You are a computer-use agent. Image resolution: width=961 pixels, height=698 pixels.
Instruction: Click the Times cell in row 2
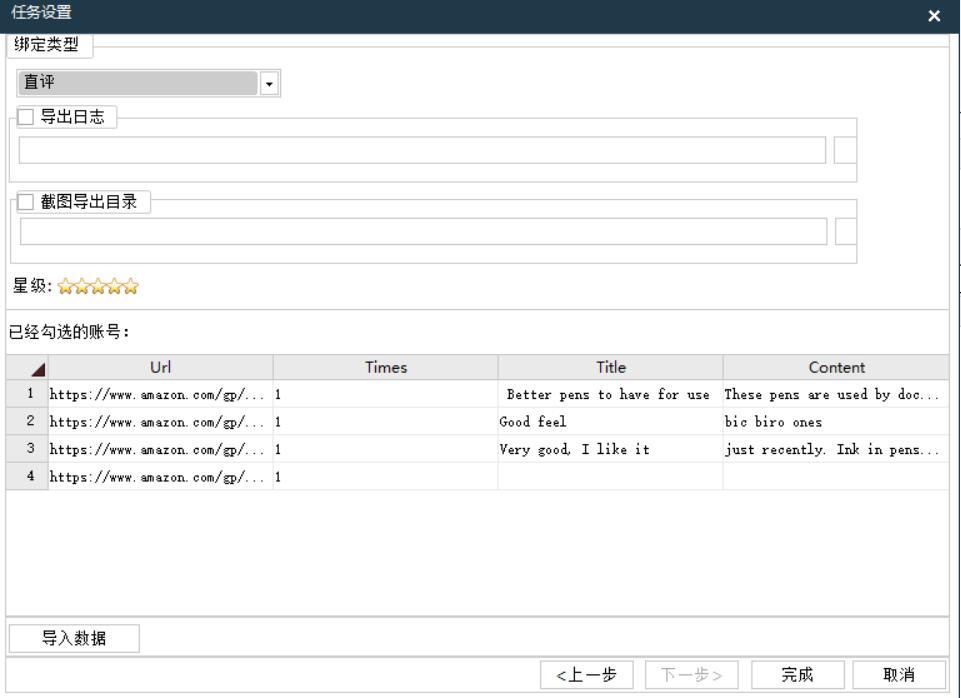pos(386,422)
